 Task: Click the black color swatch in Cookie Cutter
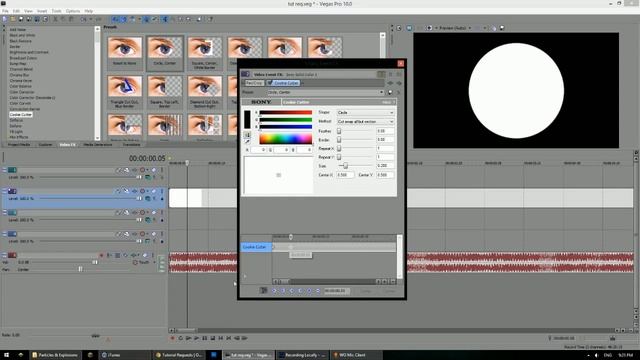click(247, 119)
